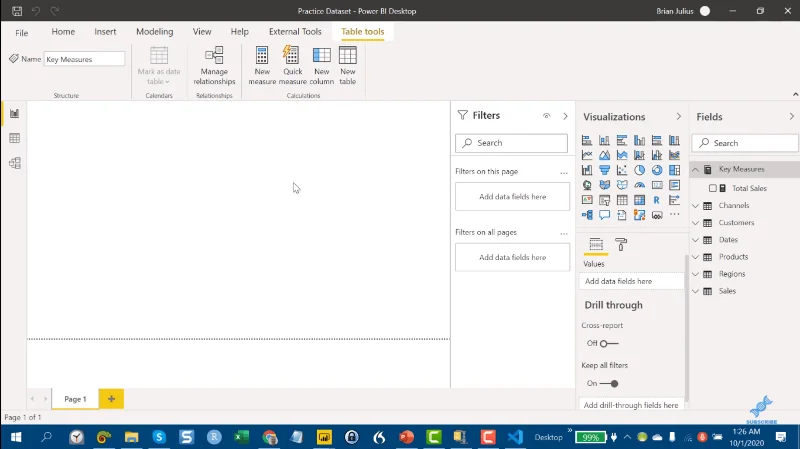Screen dimensions: 800x449
Task: Click the New table button
Action: [348, 65]
